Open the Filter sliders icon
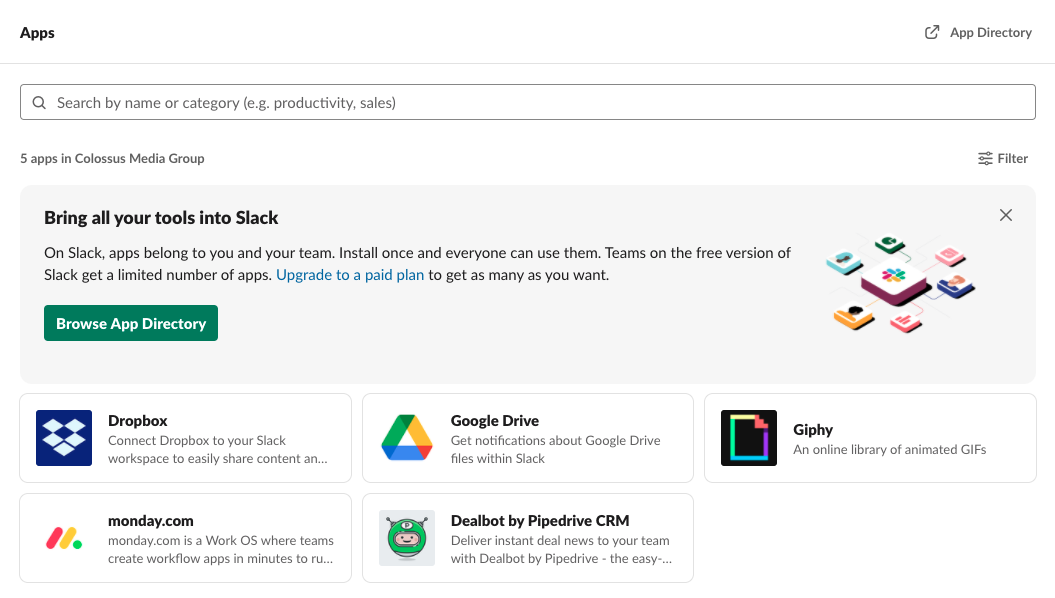 click(985, 158)
